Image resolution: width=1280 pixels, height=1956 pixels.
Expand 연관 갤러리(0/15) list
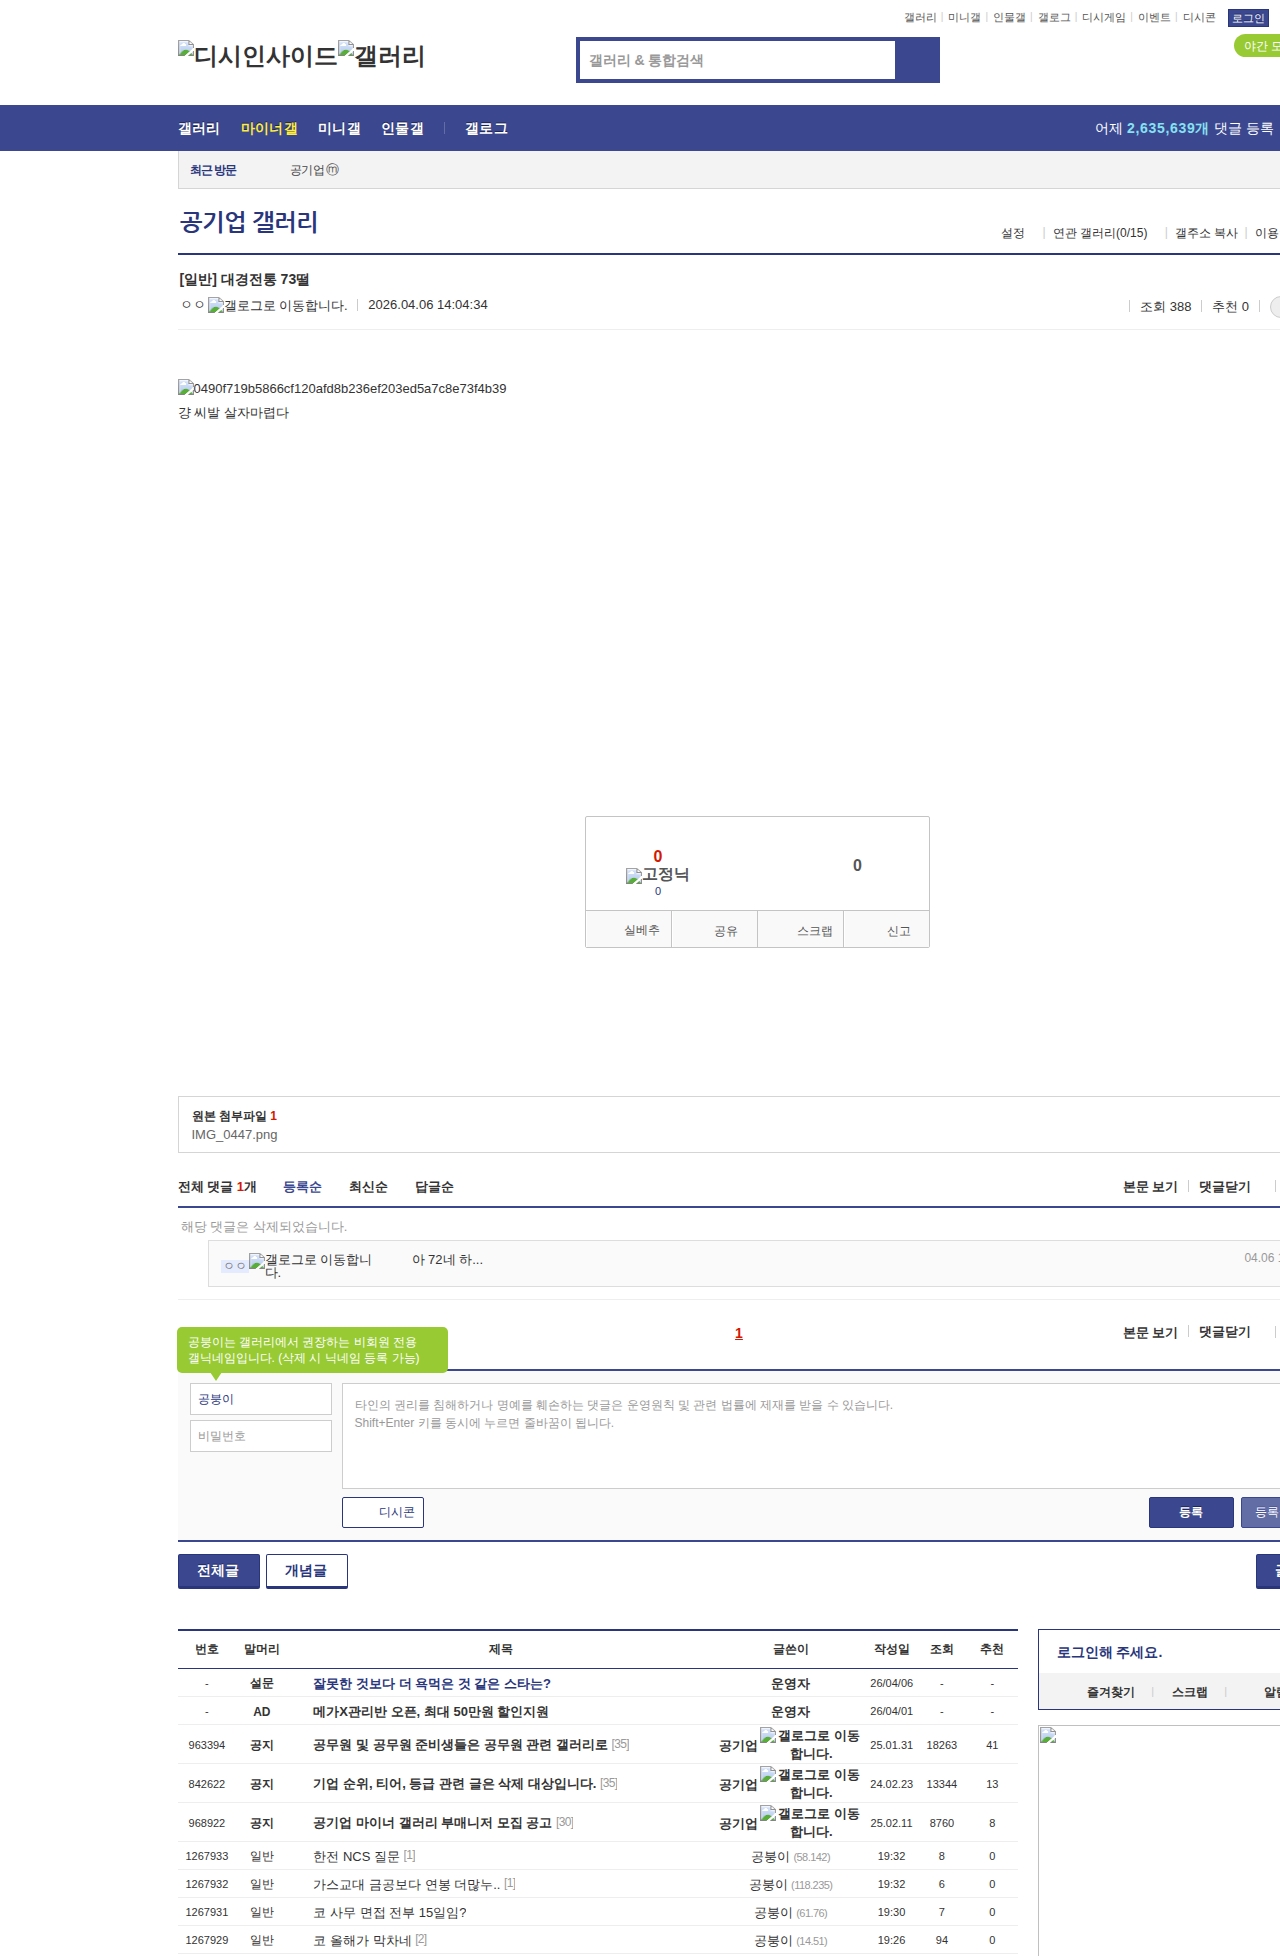coord(1099,233)
